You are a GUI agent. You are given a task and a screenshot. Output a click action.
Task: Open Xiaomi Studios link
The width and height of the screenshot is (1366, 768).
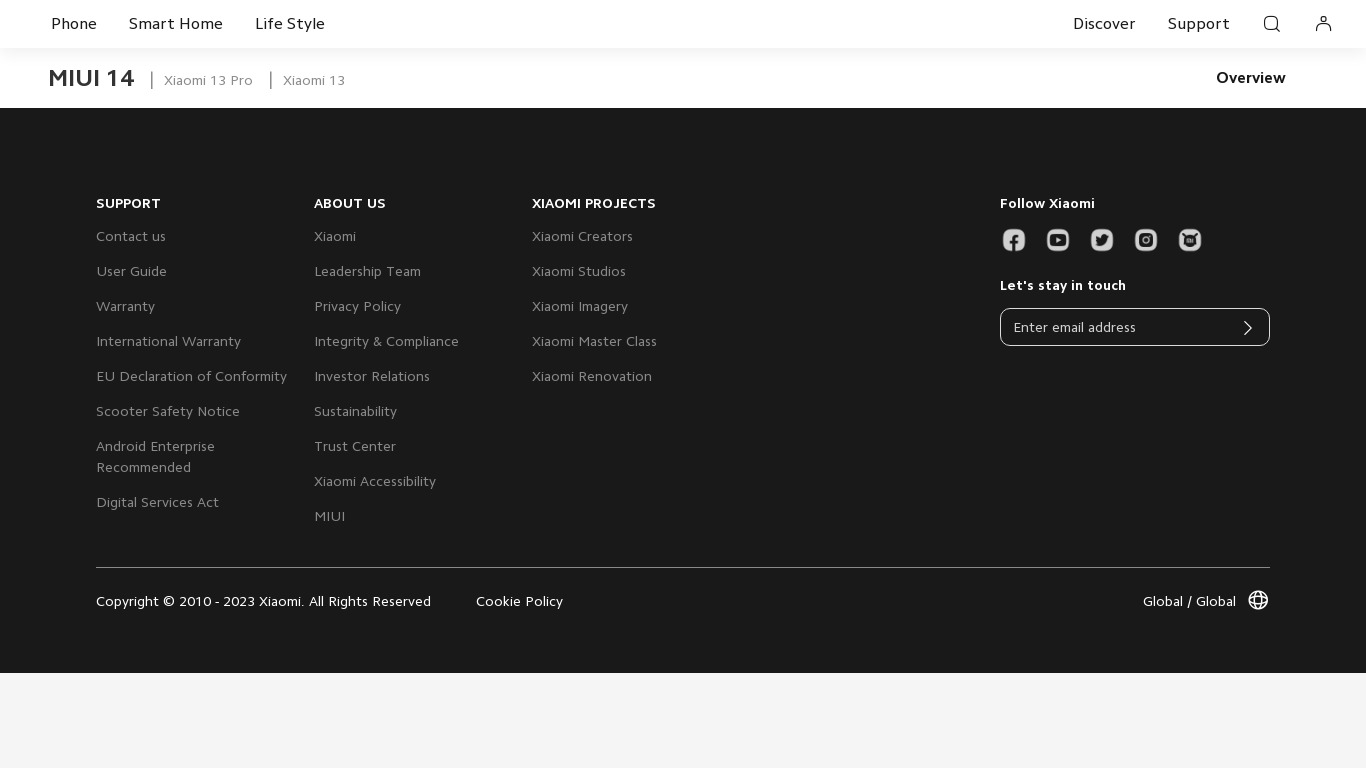click(x=579, y=271)
